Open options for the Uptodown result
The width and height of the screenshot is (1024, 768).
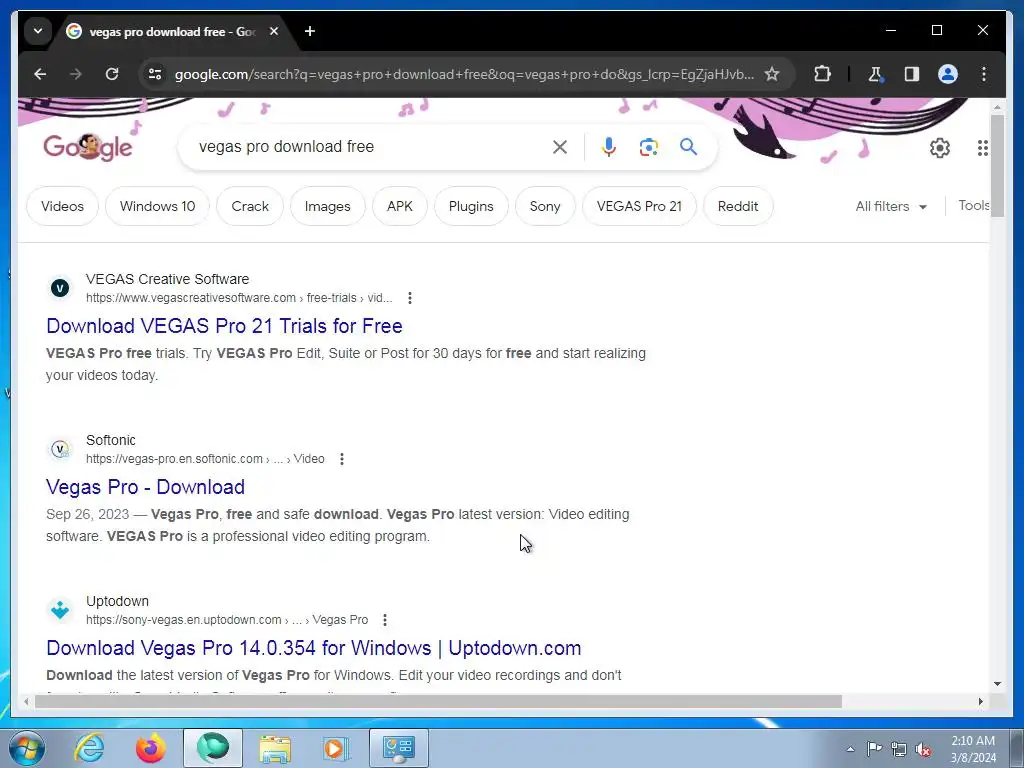tap(385, 620)
